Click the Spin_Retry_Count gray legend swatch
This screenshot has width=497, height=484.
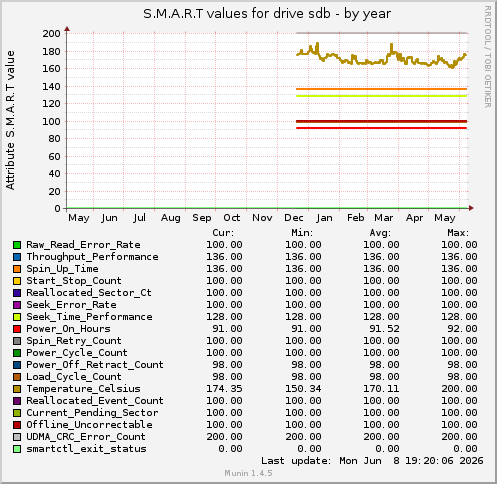click(17, 341)
